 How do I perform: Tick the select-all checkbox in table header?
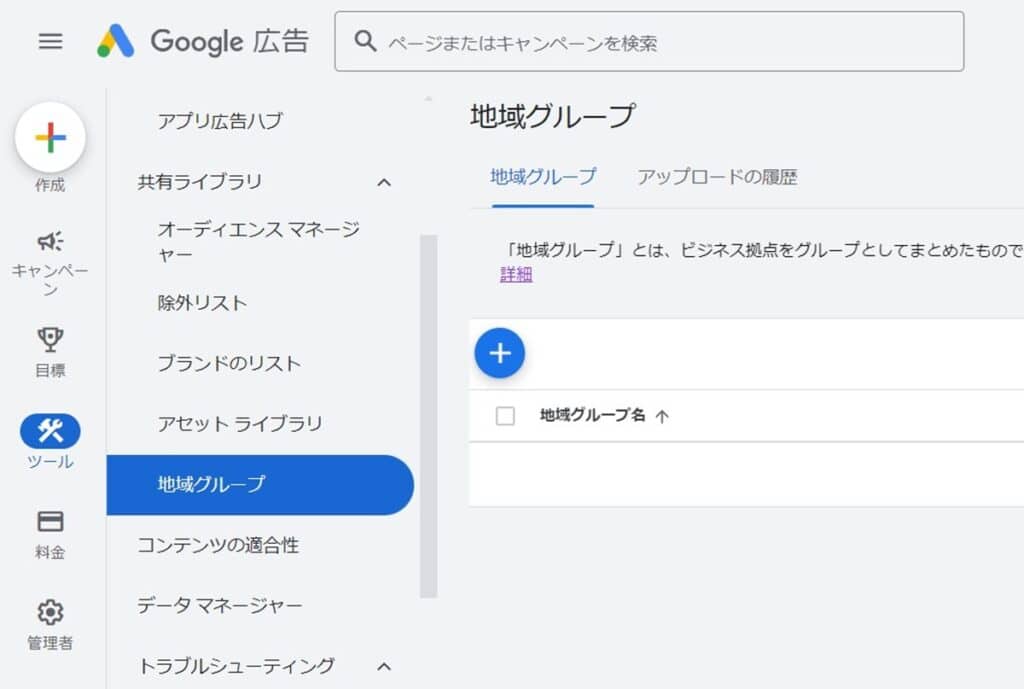[505, 415]
